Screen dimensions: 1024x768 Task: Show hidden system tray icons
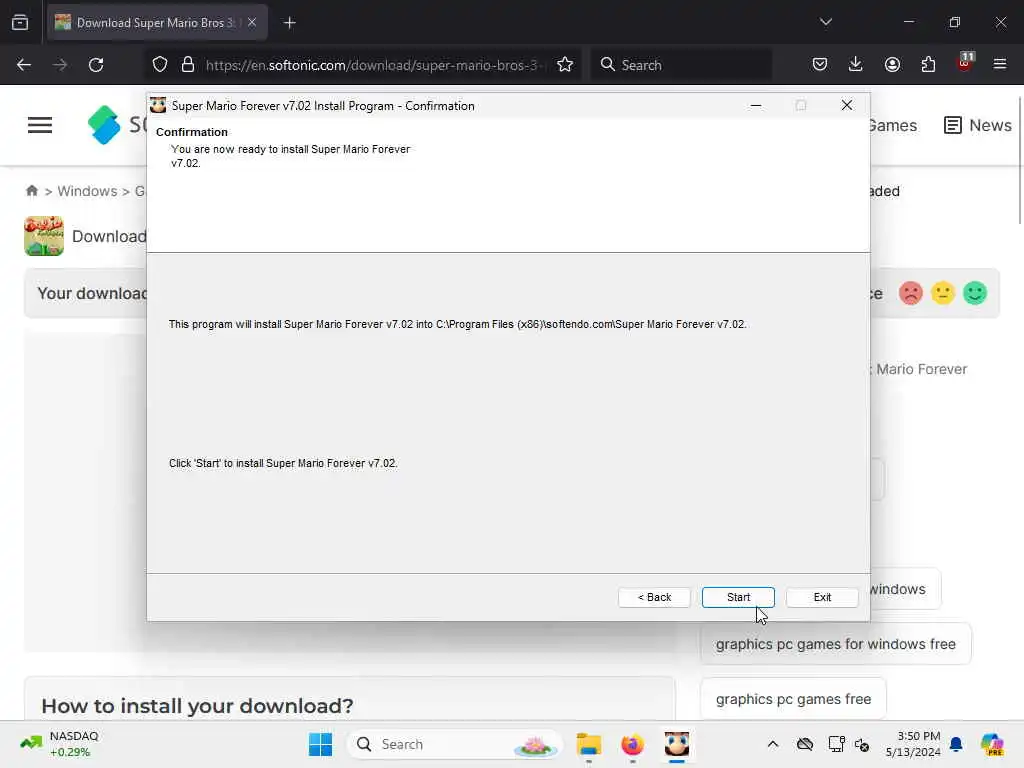coord(773,744)
